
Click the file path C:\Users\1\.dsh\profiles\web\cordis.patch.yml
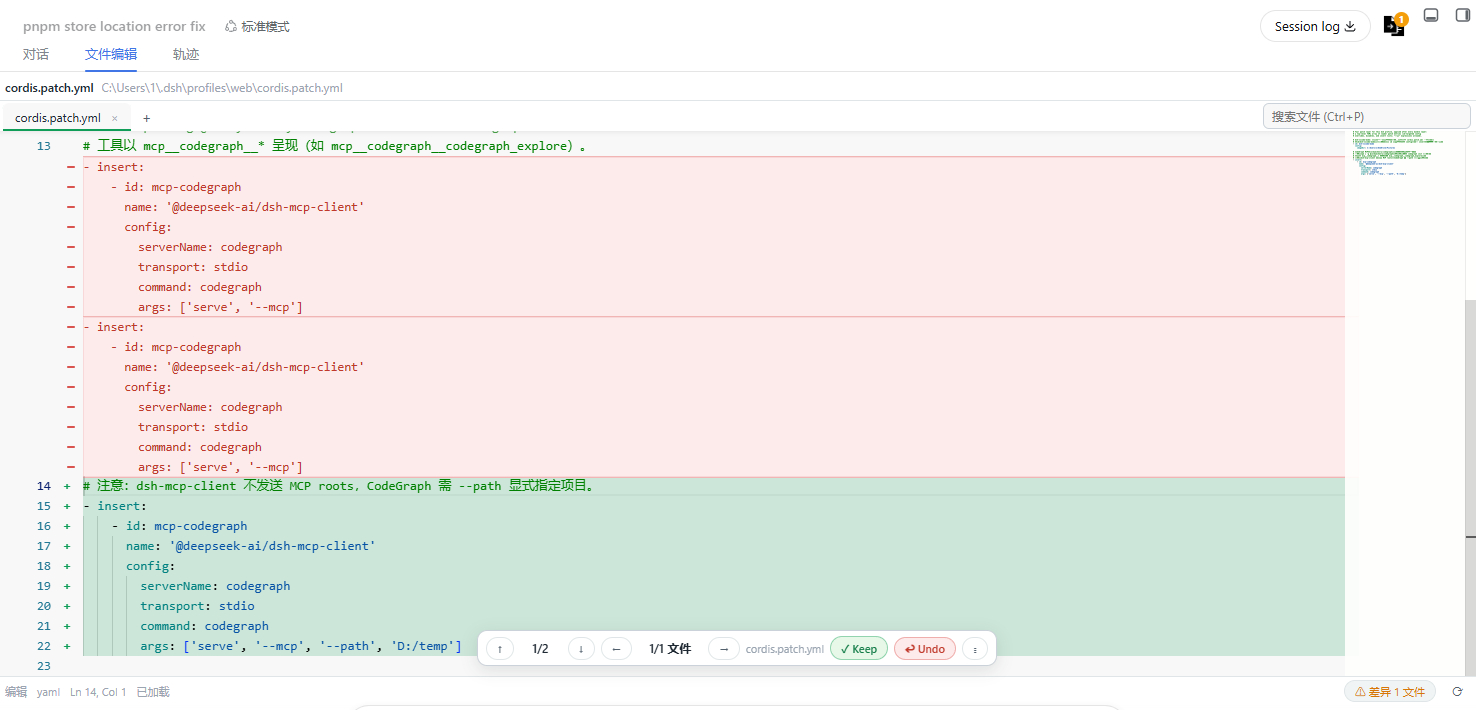(222, 88)
